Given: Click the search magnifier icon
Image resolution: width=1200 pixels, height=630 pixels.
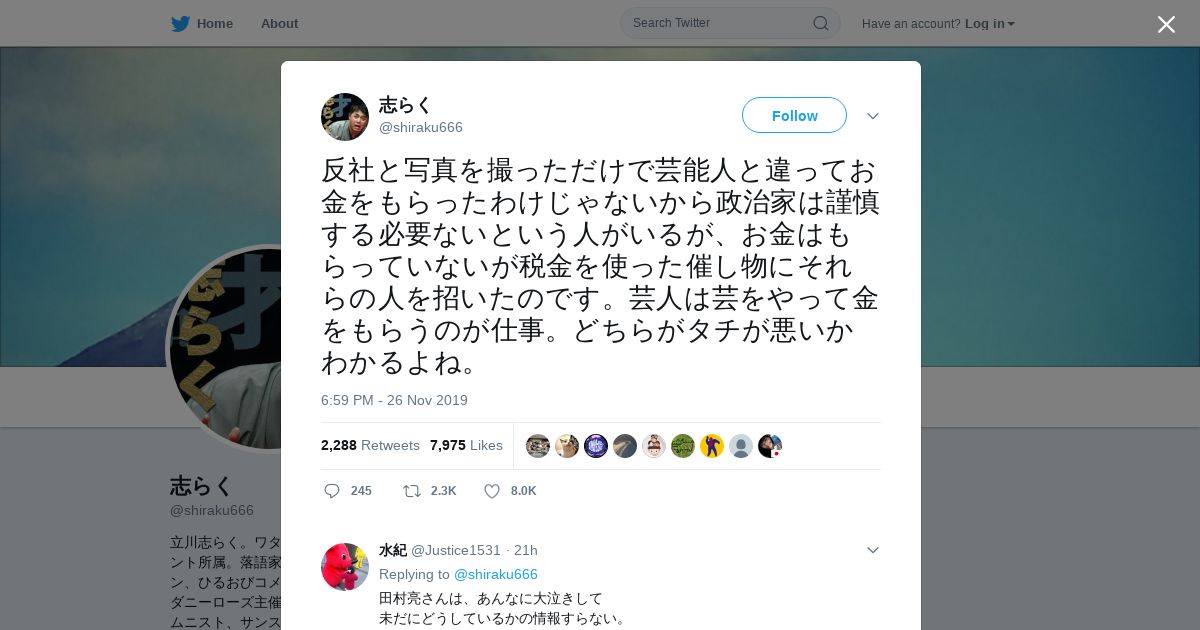Looking at the screenshot, I should [821, 23].
